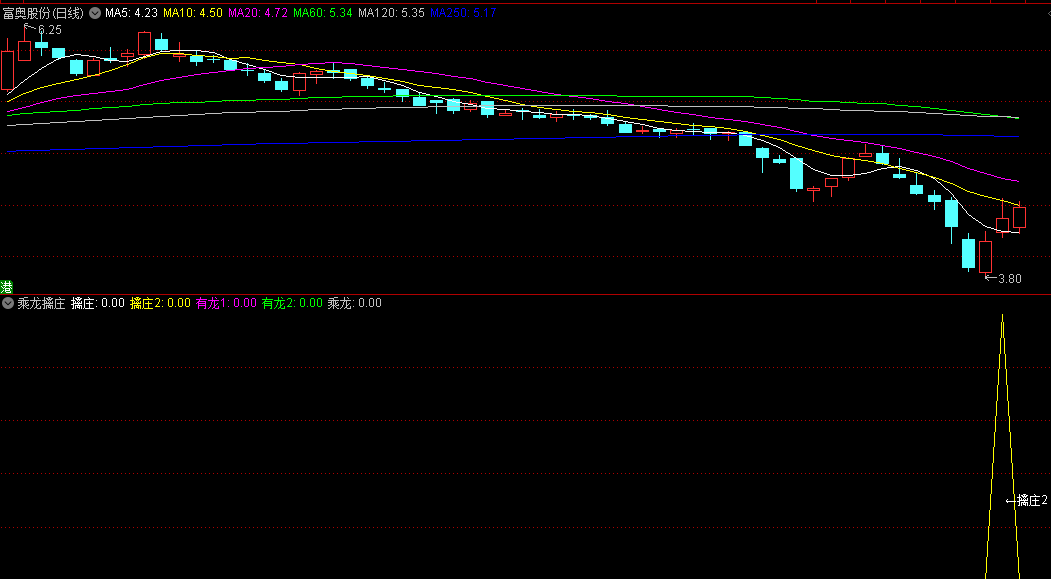Select the 富奥股份(日线) chart title
The image size is (1051, 579).
coord(44,12)
